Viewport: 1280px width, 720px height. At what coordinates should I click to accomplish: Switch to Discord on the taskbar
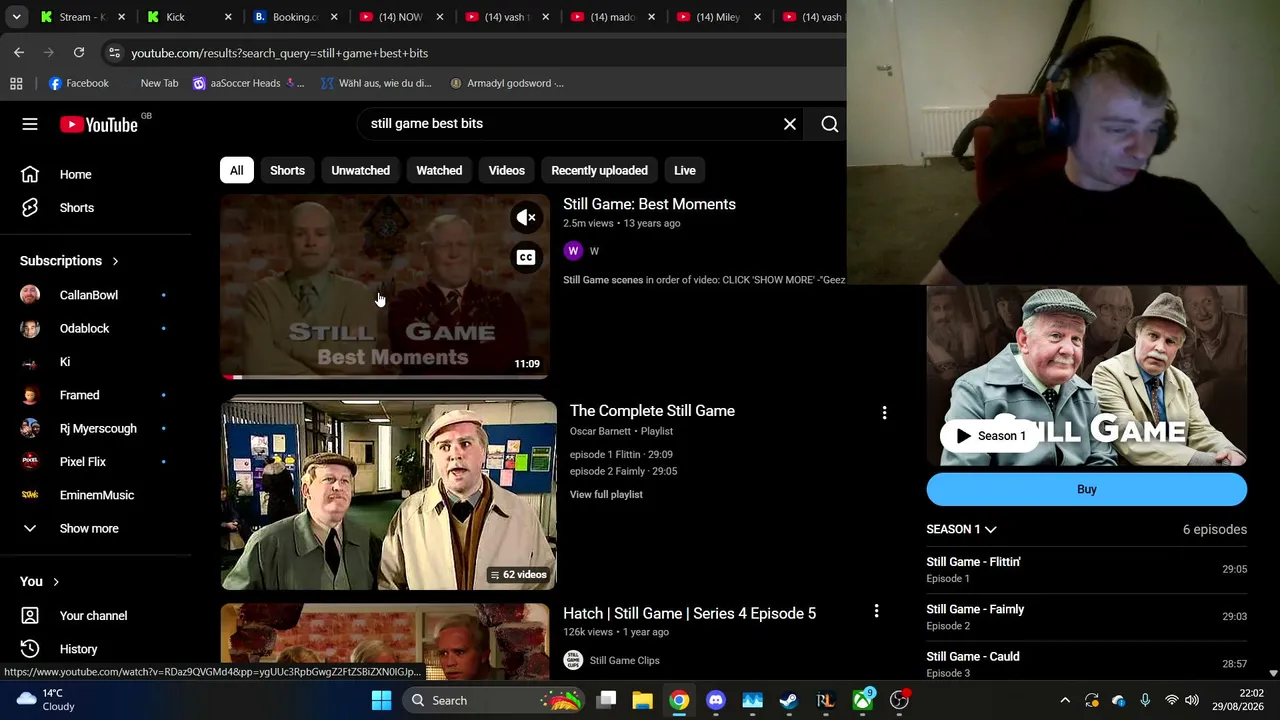pyautogui.click(x=716, y=700)
